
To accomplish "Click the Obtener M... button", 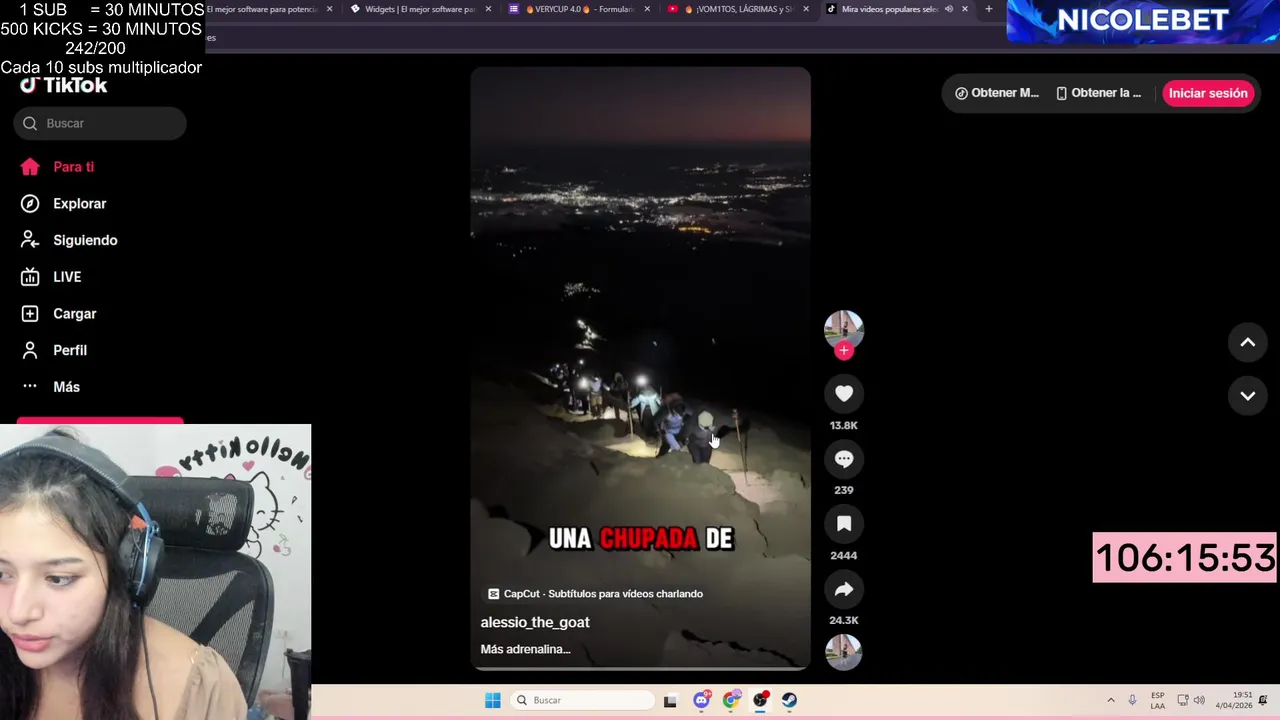I will click(x=997, y=93).
